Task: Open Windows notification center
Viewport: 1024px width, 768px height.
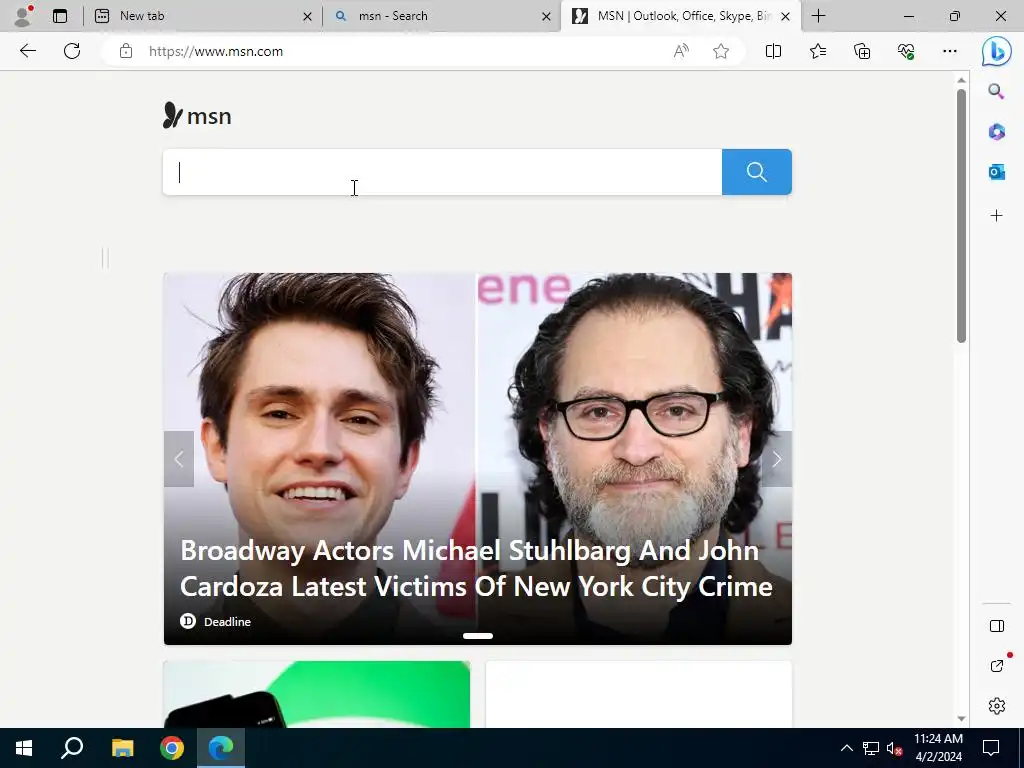Action: pos(991,748)
